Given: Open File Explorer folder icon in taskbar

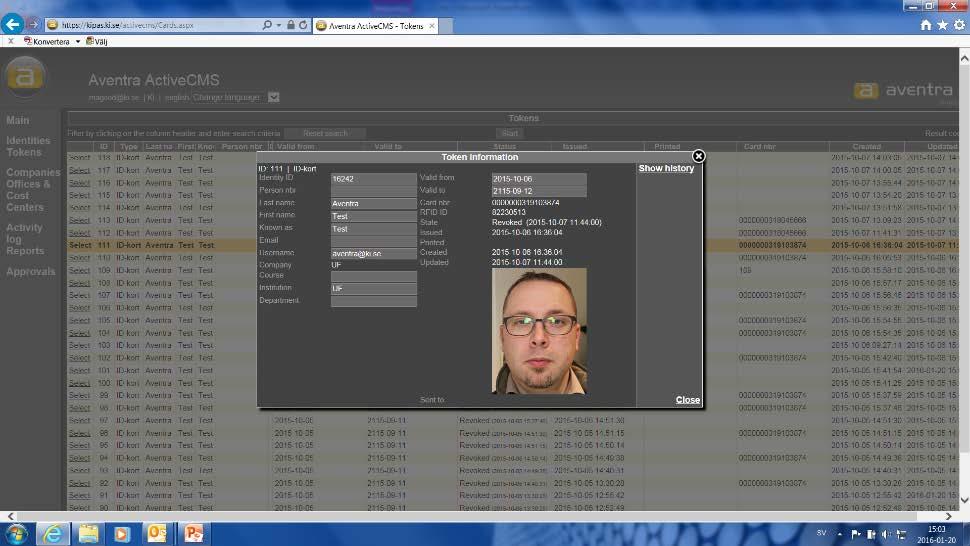Looking at the screenshot, I should [x=88, y=534].
